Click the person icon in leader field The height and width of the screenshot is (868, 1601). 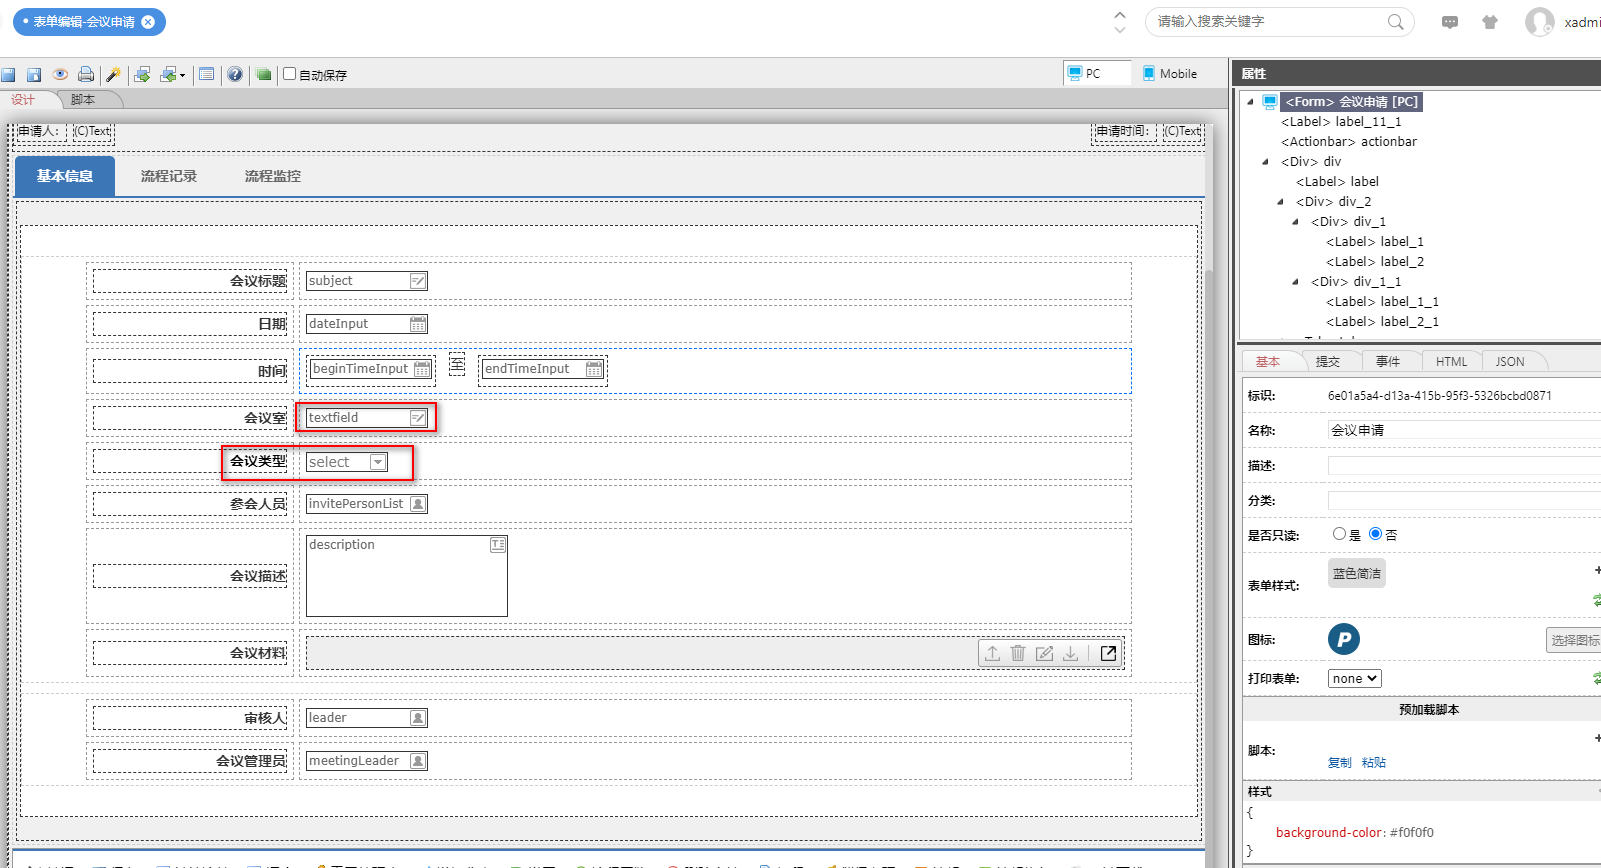coord(418,718)
